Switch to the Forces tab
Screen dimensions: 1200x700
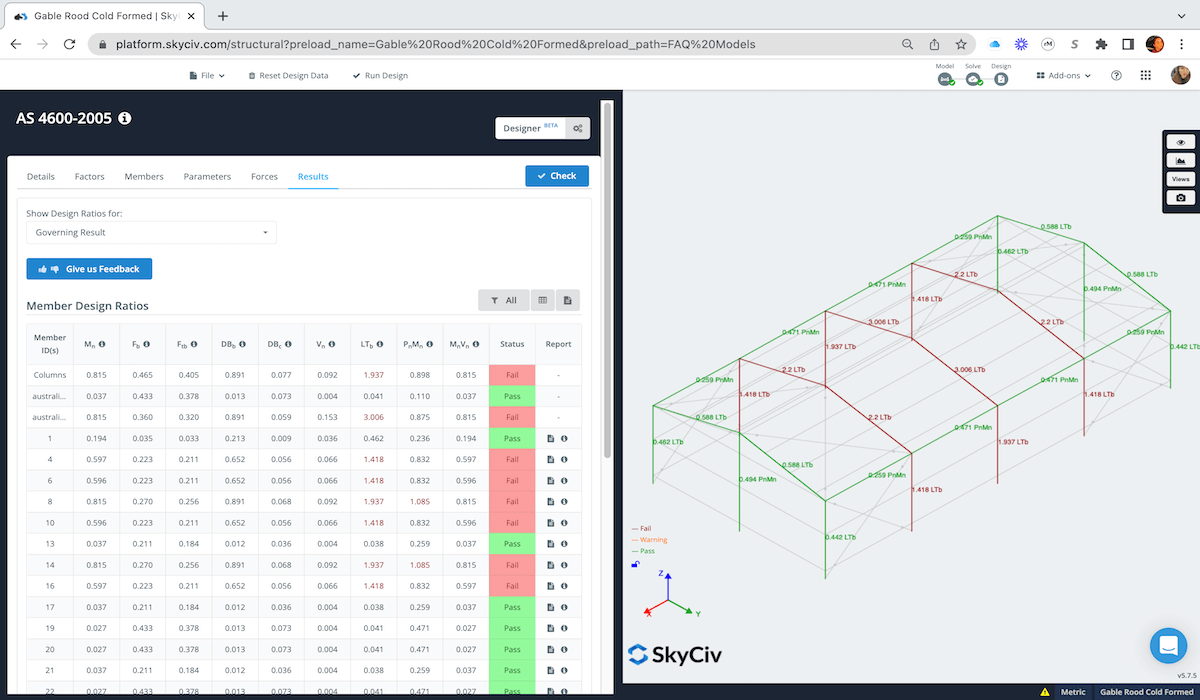click(x=264, y=176)
